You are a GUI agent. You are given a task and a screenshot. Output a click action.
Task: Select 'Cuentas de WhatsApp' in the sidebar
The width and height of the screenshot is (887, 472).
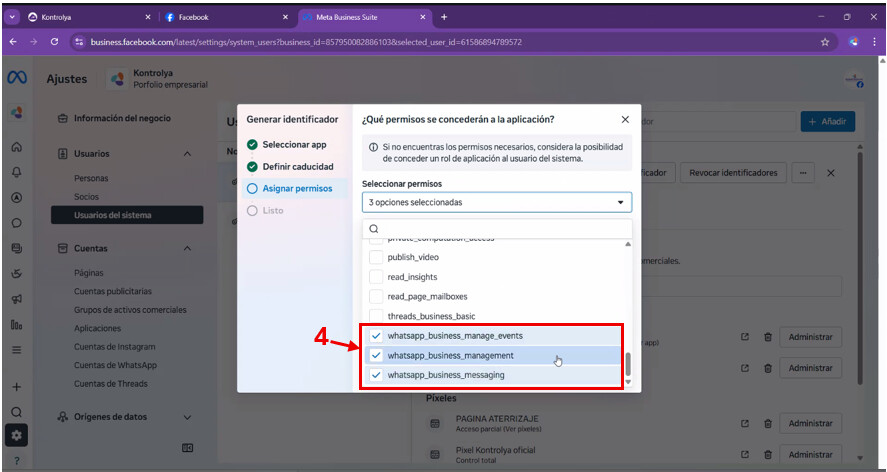point(114,365)
